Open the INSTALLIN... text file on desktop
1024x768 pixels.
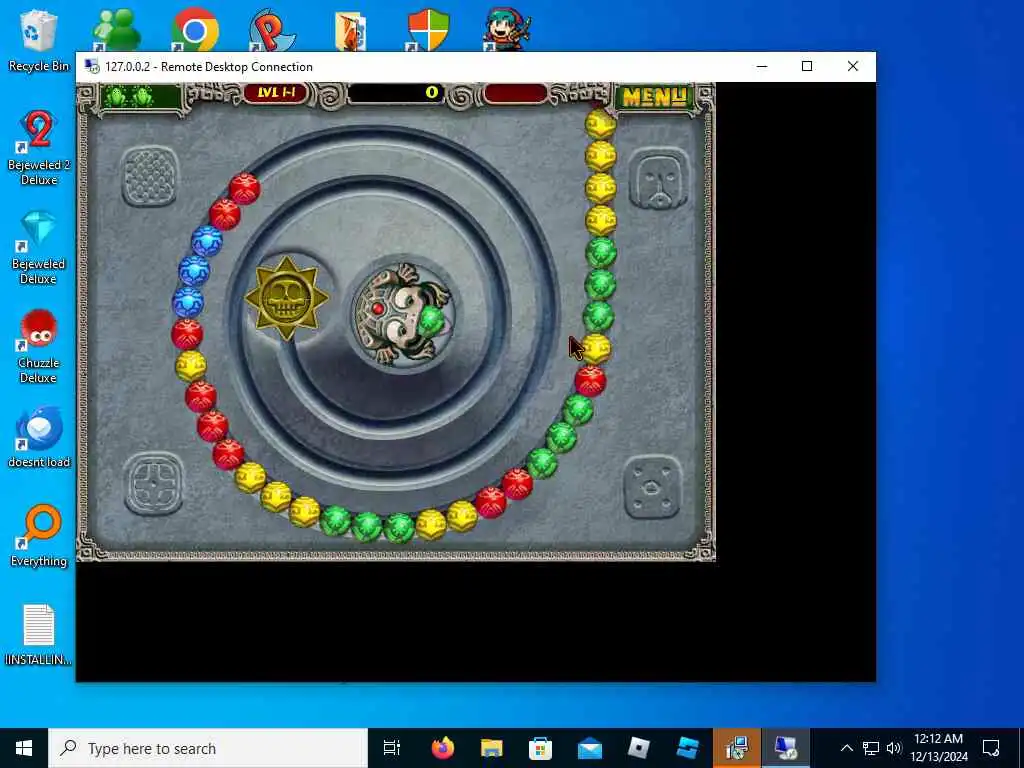point(38,633)
